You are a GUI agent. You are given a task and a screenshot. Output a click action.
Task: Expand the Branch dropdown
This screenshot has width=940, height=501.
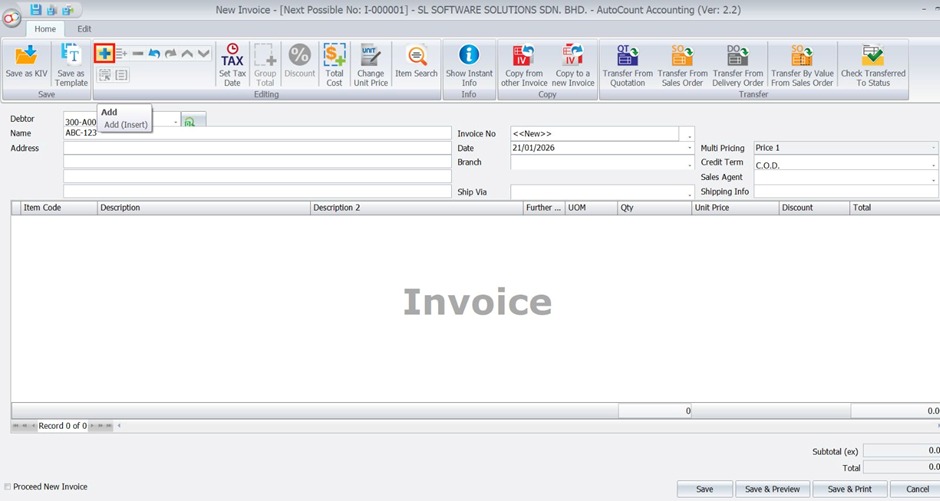click(689, 163)
